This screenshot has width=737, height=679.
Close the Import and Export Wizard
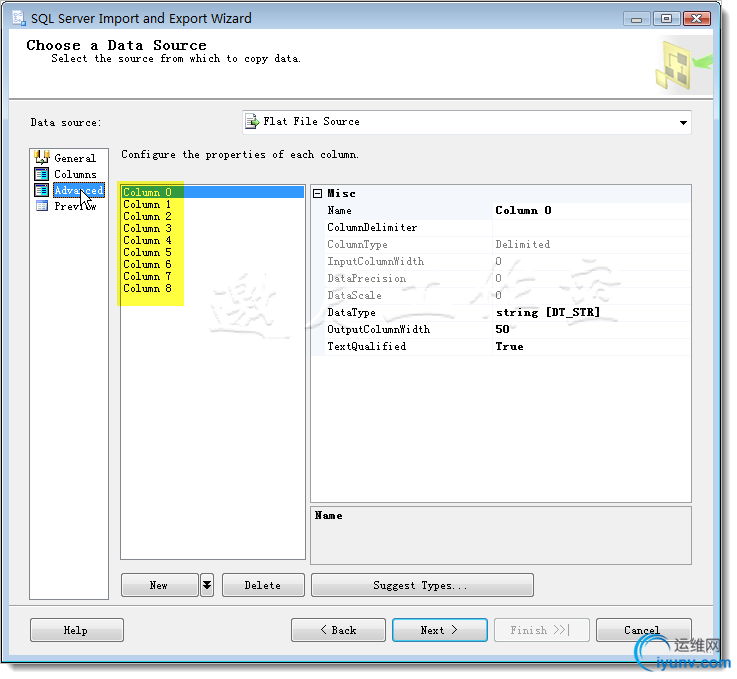coord(697,19)
